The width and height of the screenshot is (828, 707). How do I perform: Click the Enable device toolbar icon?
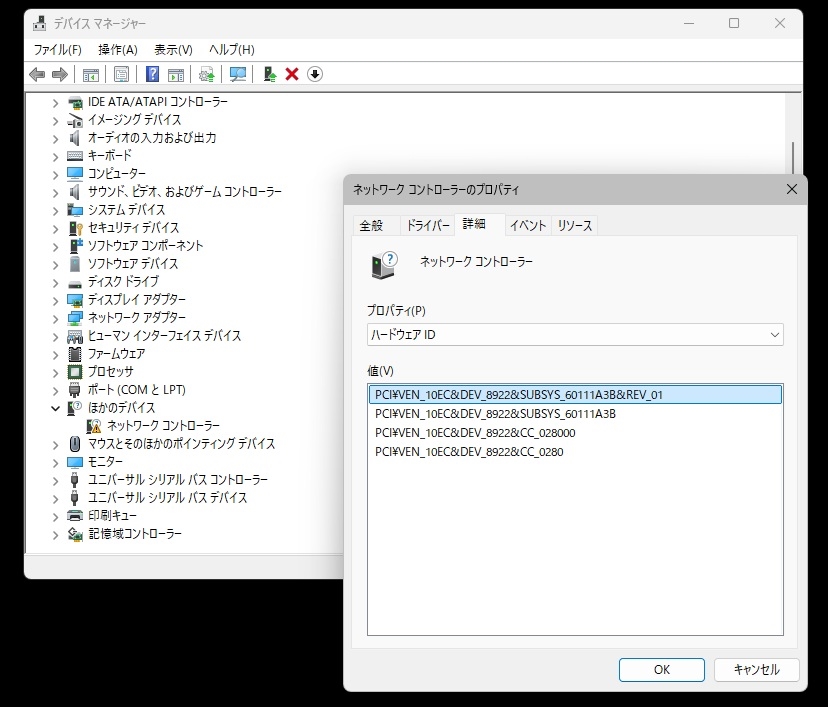[x=270, y=74]
